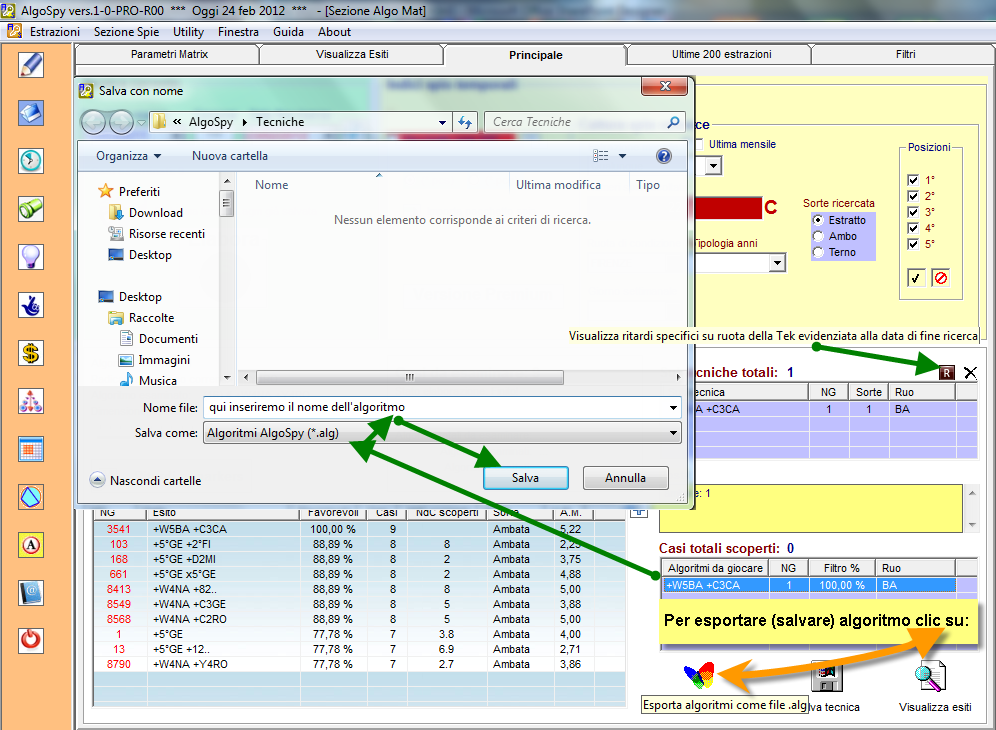Viewport: 996px width, 730px height.
Task: Click Esporta algoritmi butterfly icon
Action: pos(699,675)
